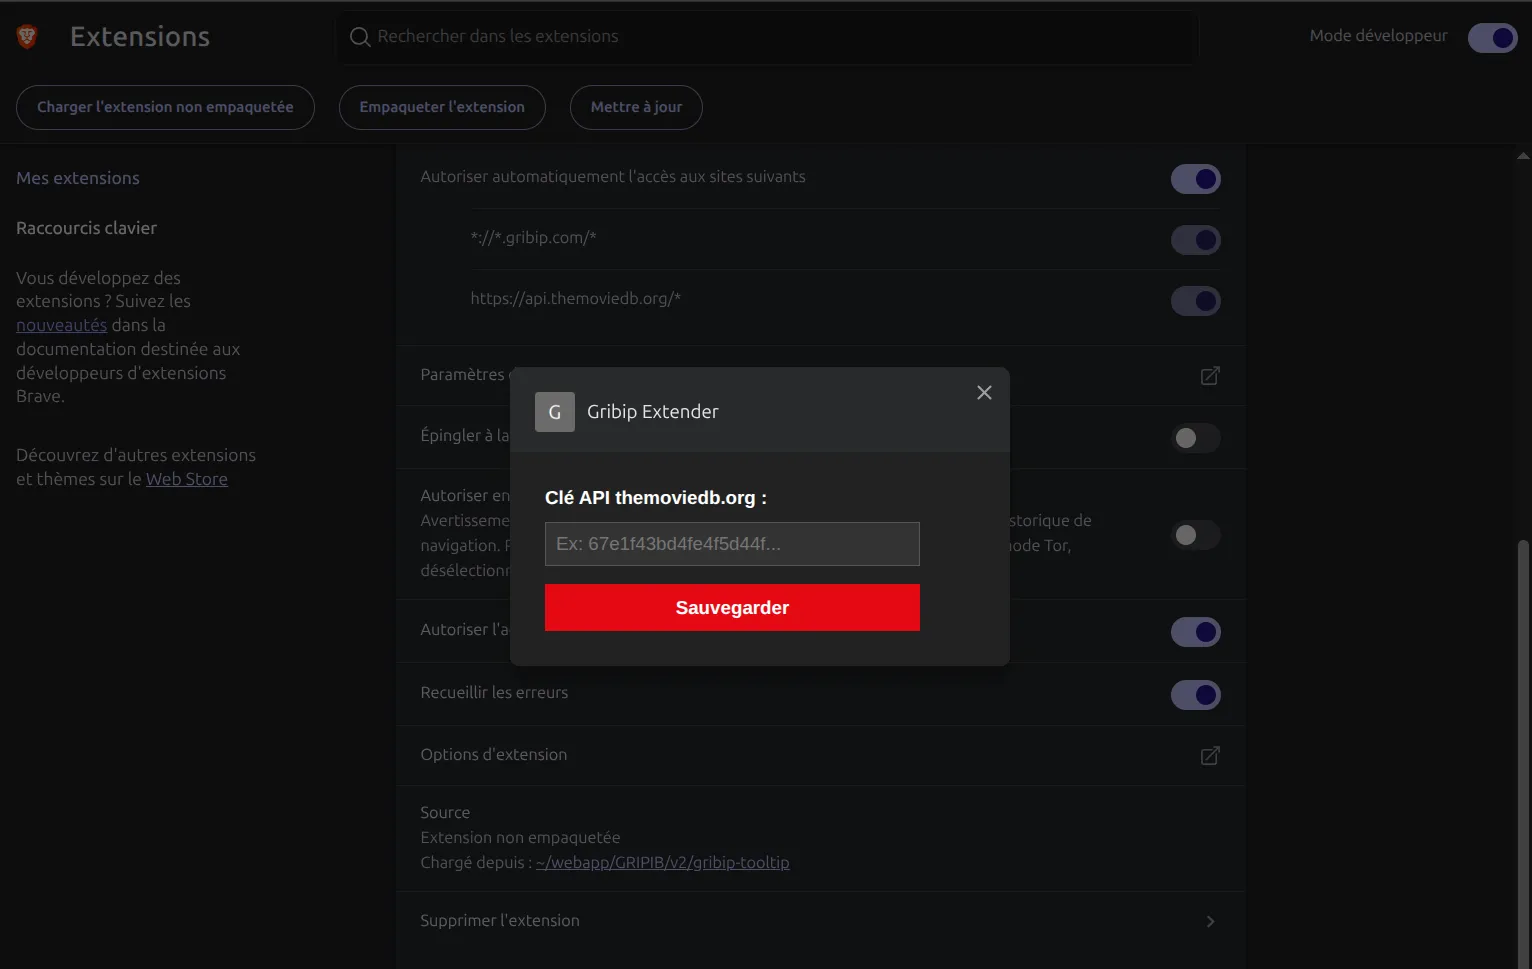This screenshot has height=969, width=1532.
Task: Toggle Recueillir les erreurs switch
Action: click(1196, 695)
